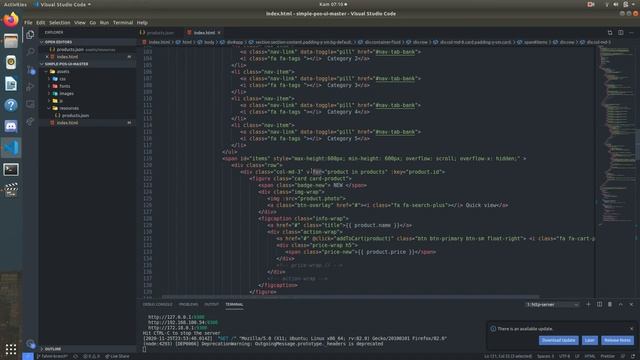Click the notifications bell in status bar
Image resolution: width=640 pixels, height=360 pixels.
point(633,356)
